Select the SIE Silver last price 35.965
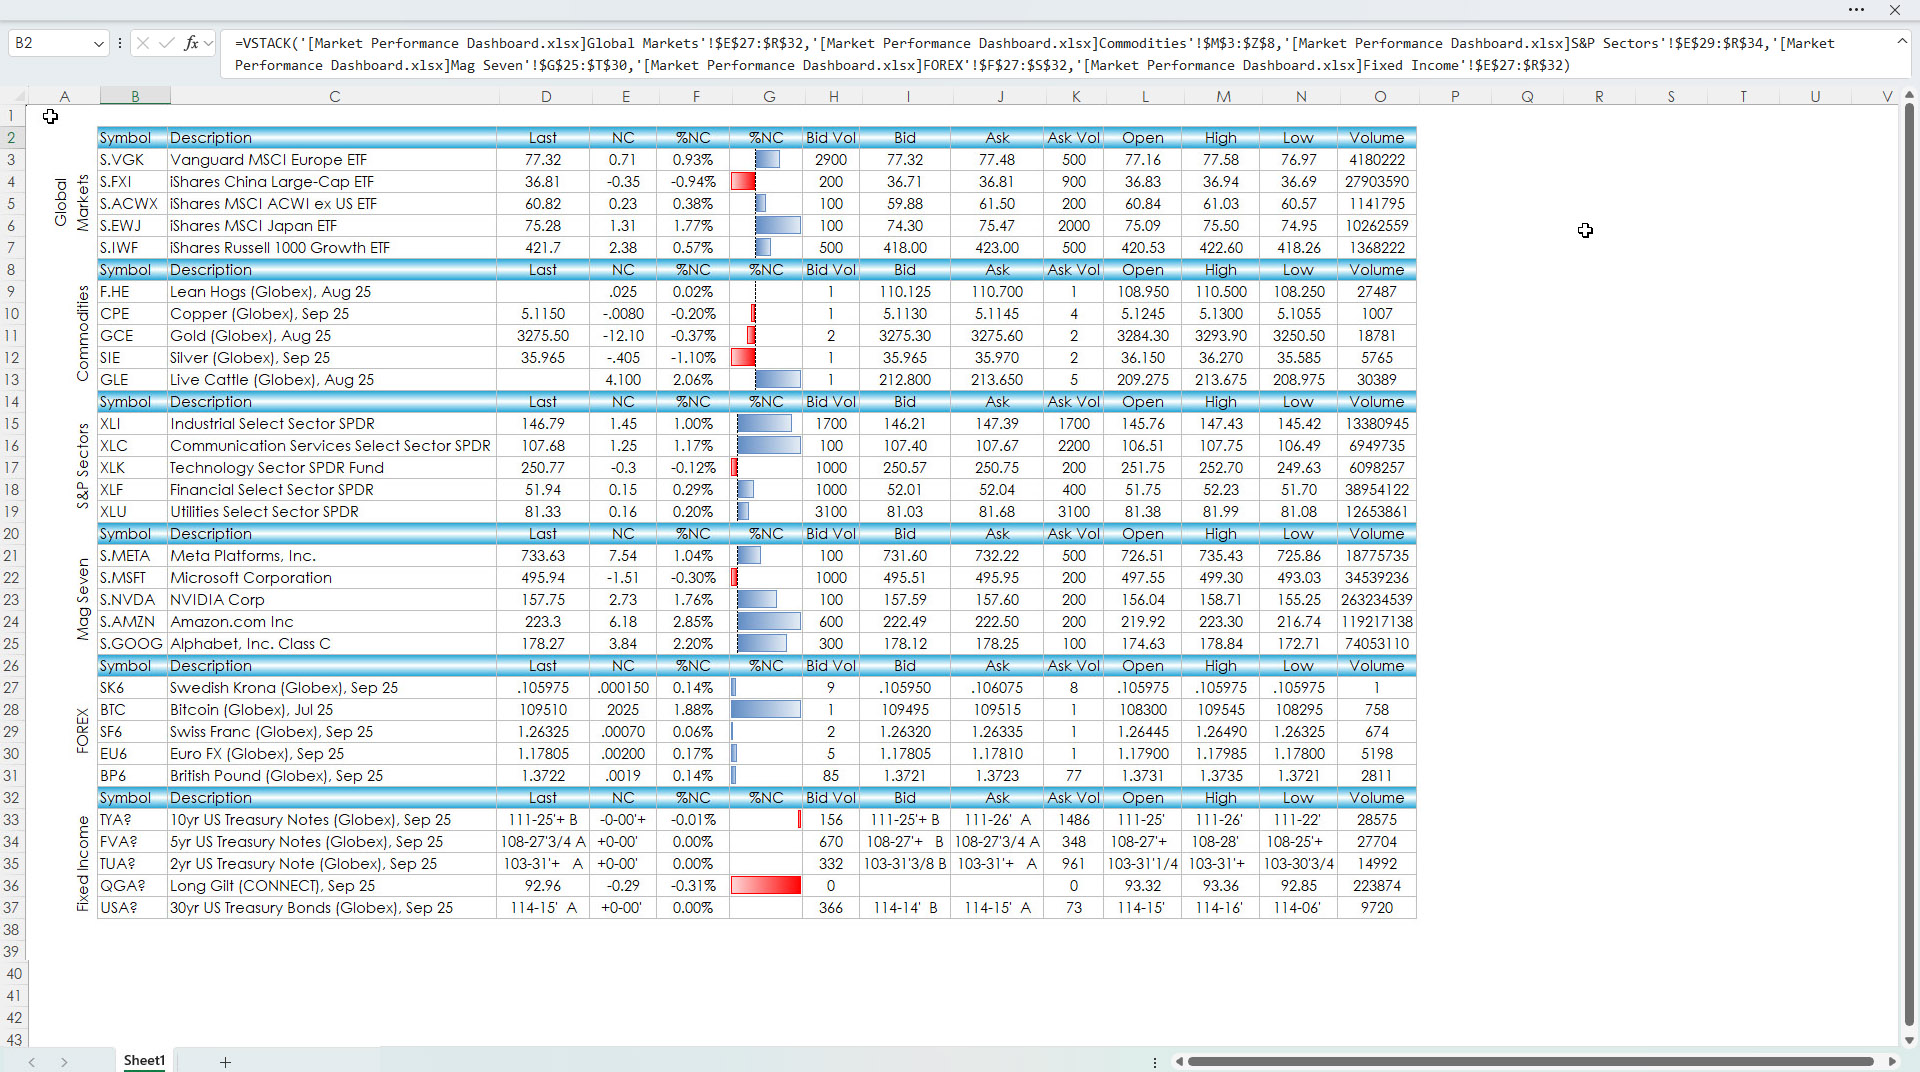This screenshot has width=1920, height=1072. click(543, 358)
